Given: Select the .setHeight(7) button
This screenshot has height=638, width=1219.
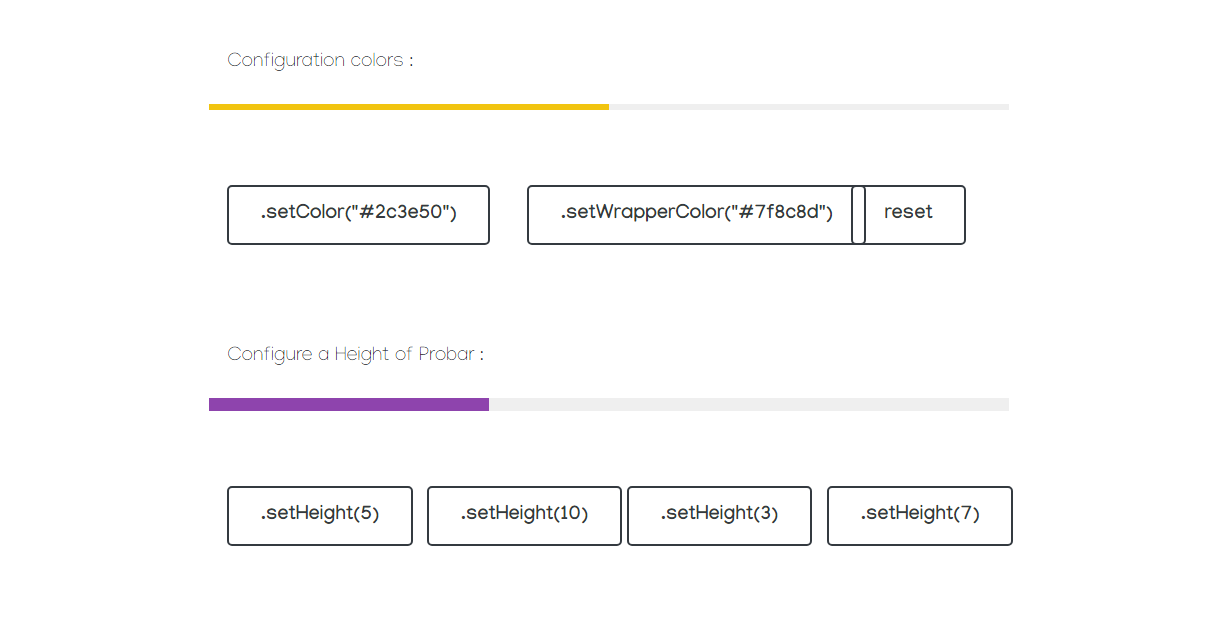Looking at the screenshot, I should pyautogui.click(x=920, y=515).
